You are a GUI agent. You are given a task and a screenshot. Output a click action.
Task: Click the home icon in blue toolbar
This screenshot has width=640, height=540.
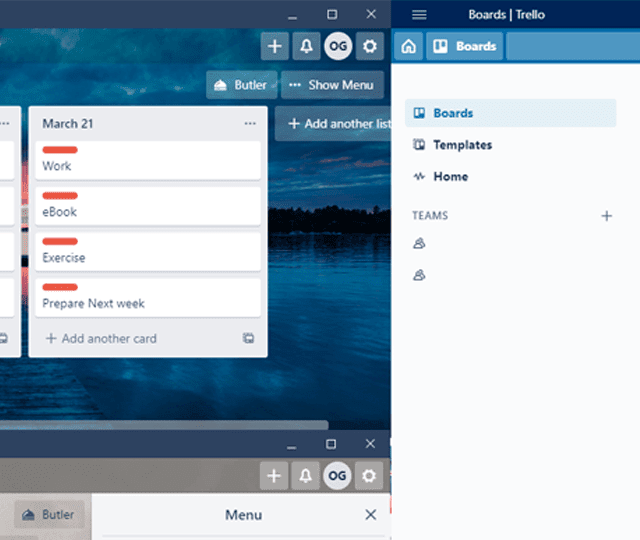point(409,46)
